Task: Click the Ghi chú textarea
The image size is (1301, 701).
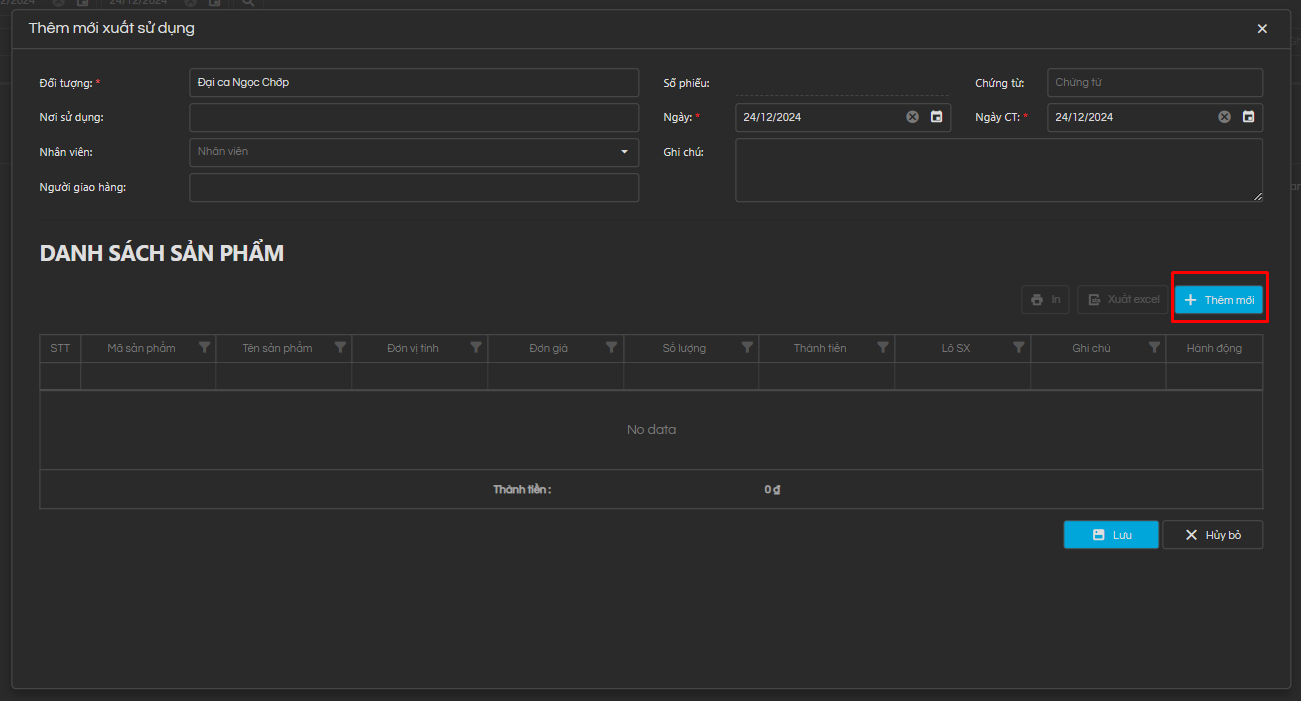Action: pyautogui.click(x=998, y=170)
